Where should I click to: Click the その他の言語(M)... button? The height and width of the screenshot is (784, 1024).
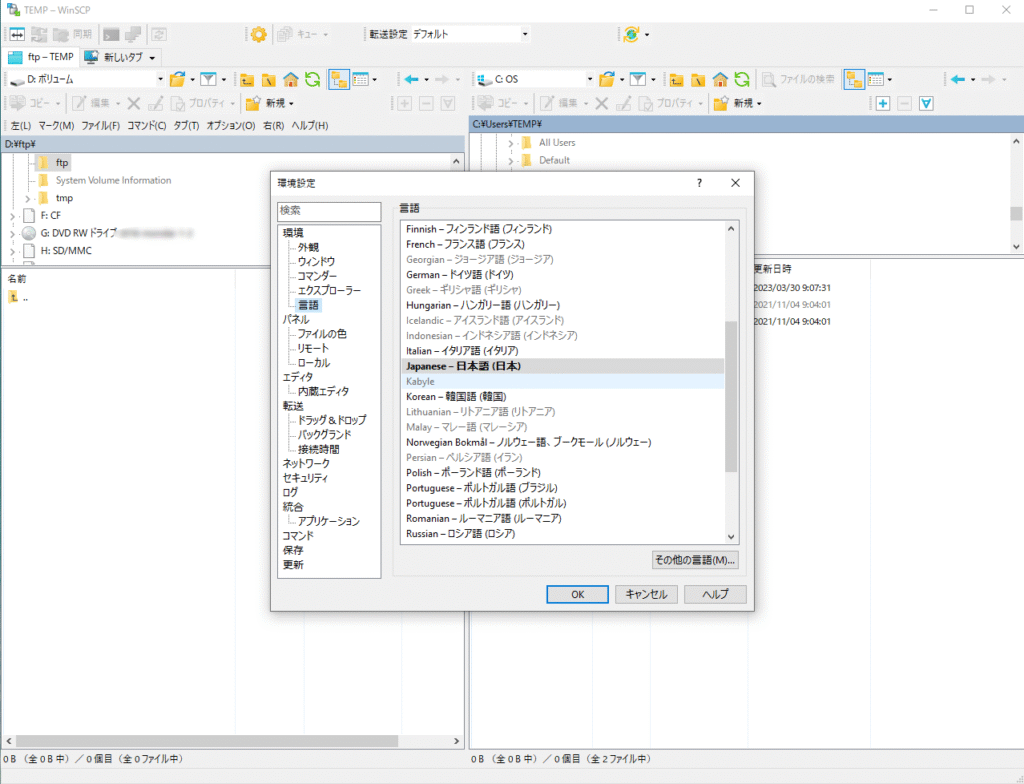pos(695,560)
